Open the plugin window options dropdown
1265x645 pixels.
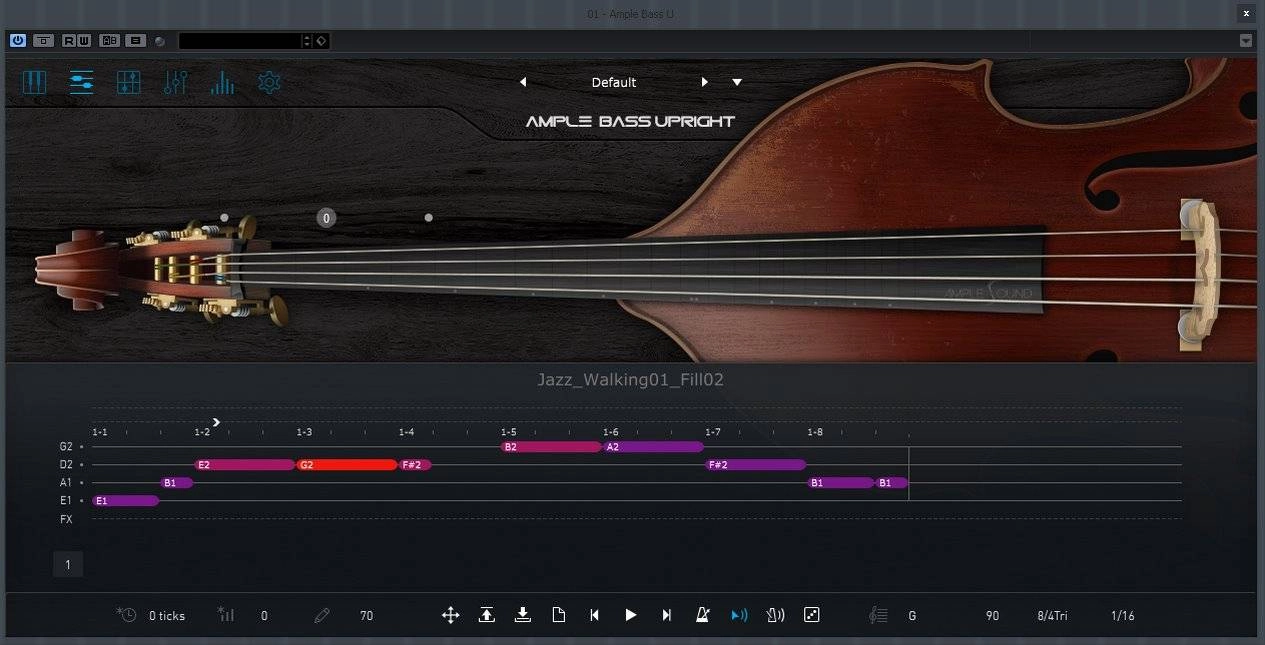point(1246,41)
